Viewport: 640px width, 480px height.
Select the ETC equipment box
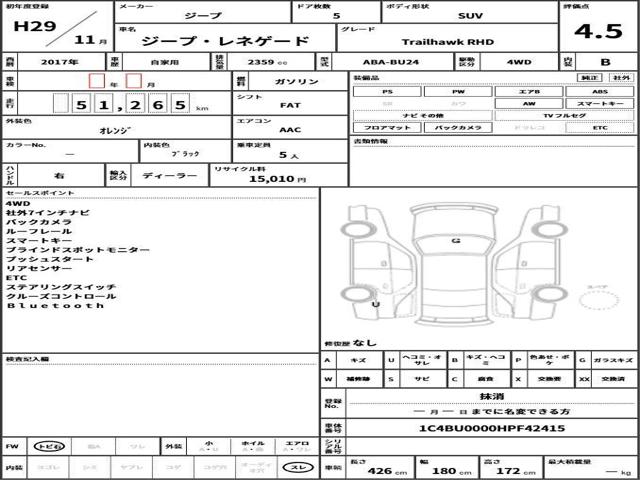coord(600,127)
